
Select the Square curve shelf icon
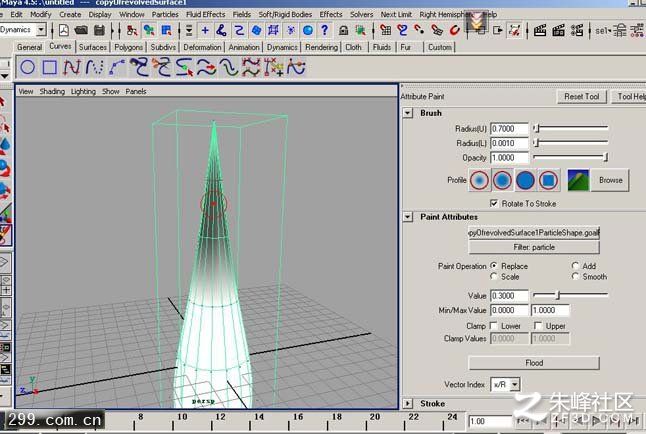pos(50,67)
